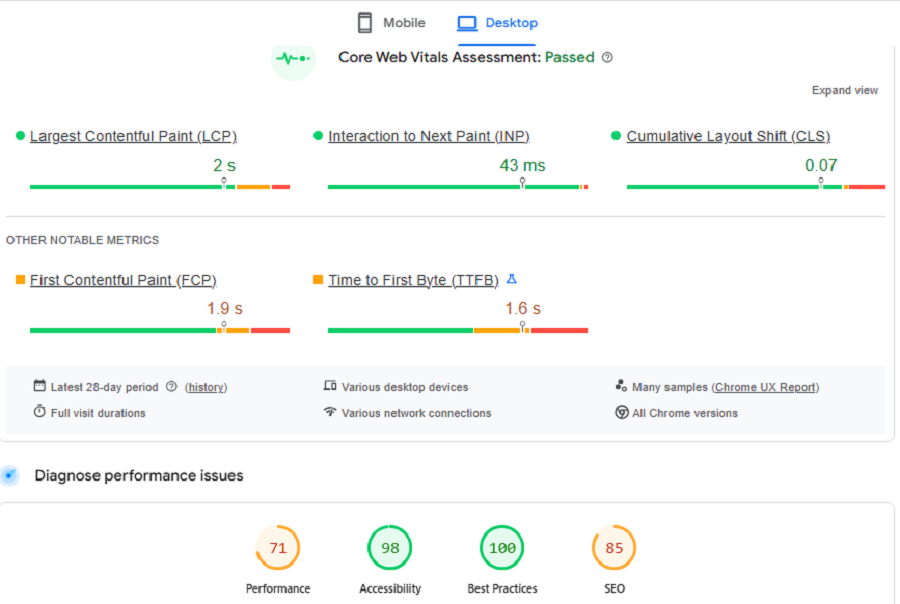Open Largest Contentful Paint (LCP) link

tap(133, 136)
